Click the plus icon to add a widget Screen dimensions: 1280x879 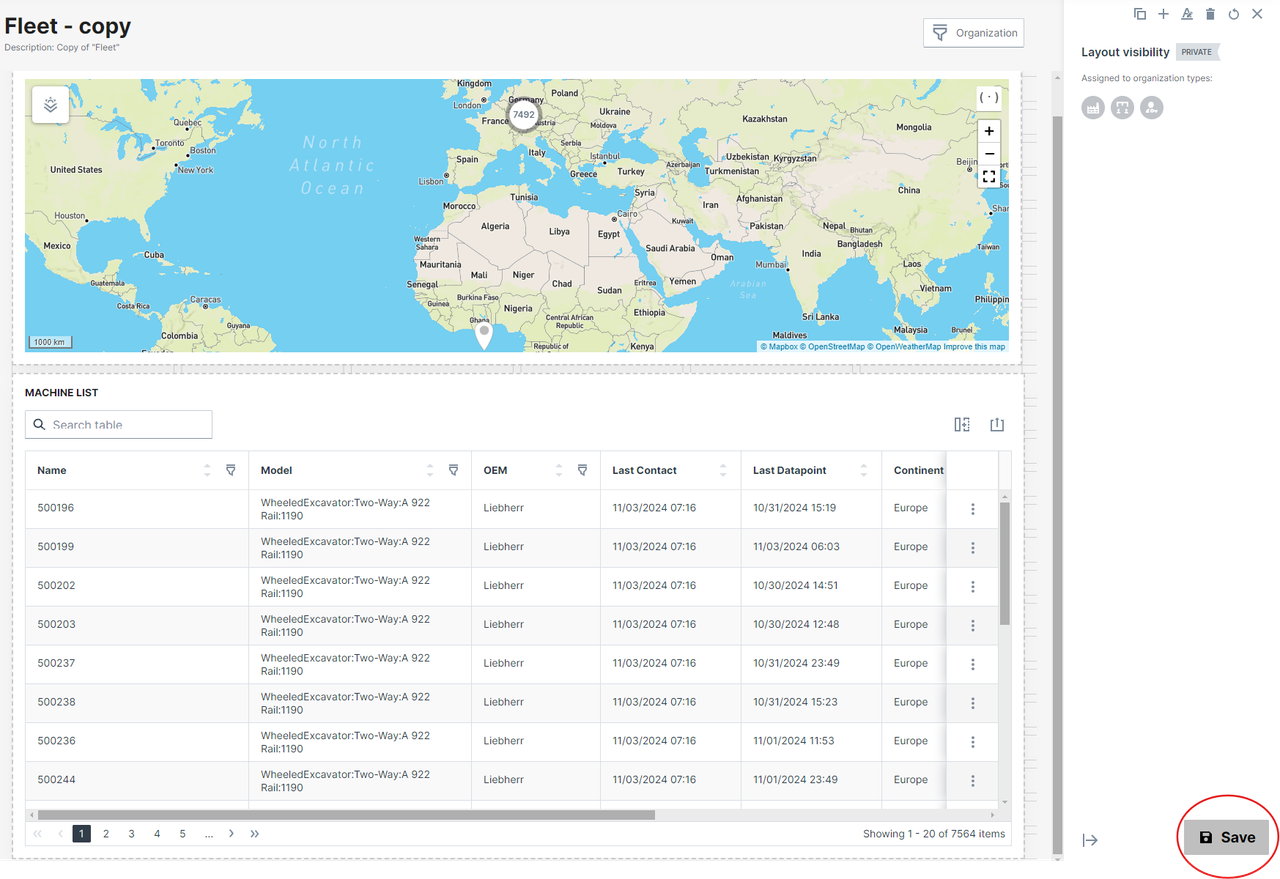tap(1163, 14)
